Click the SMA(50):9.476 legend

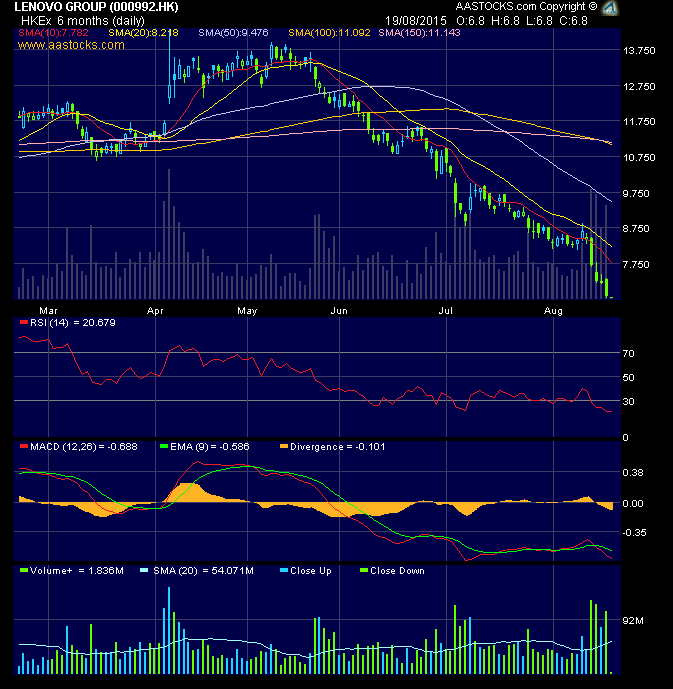click(x=233, y=33)
